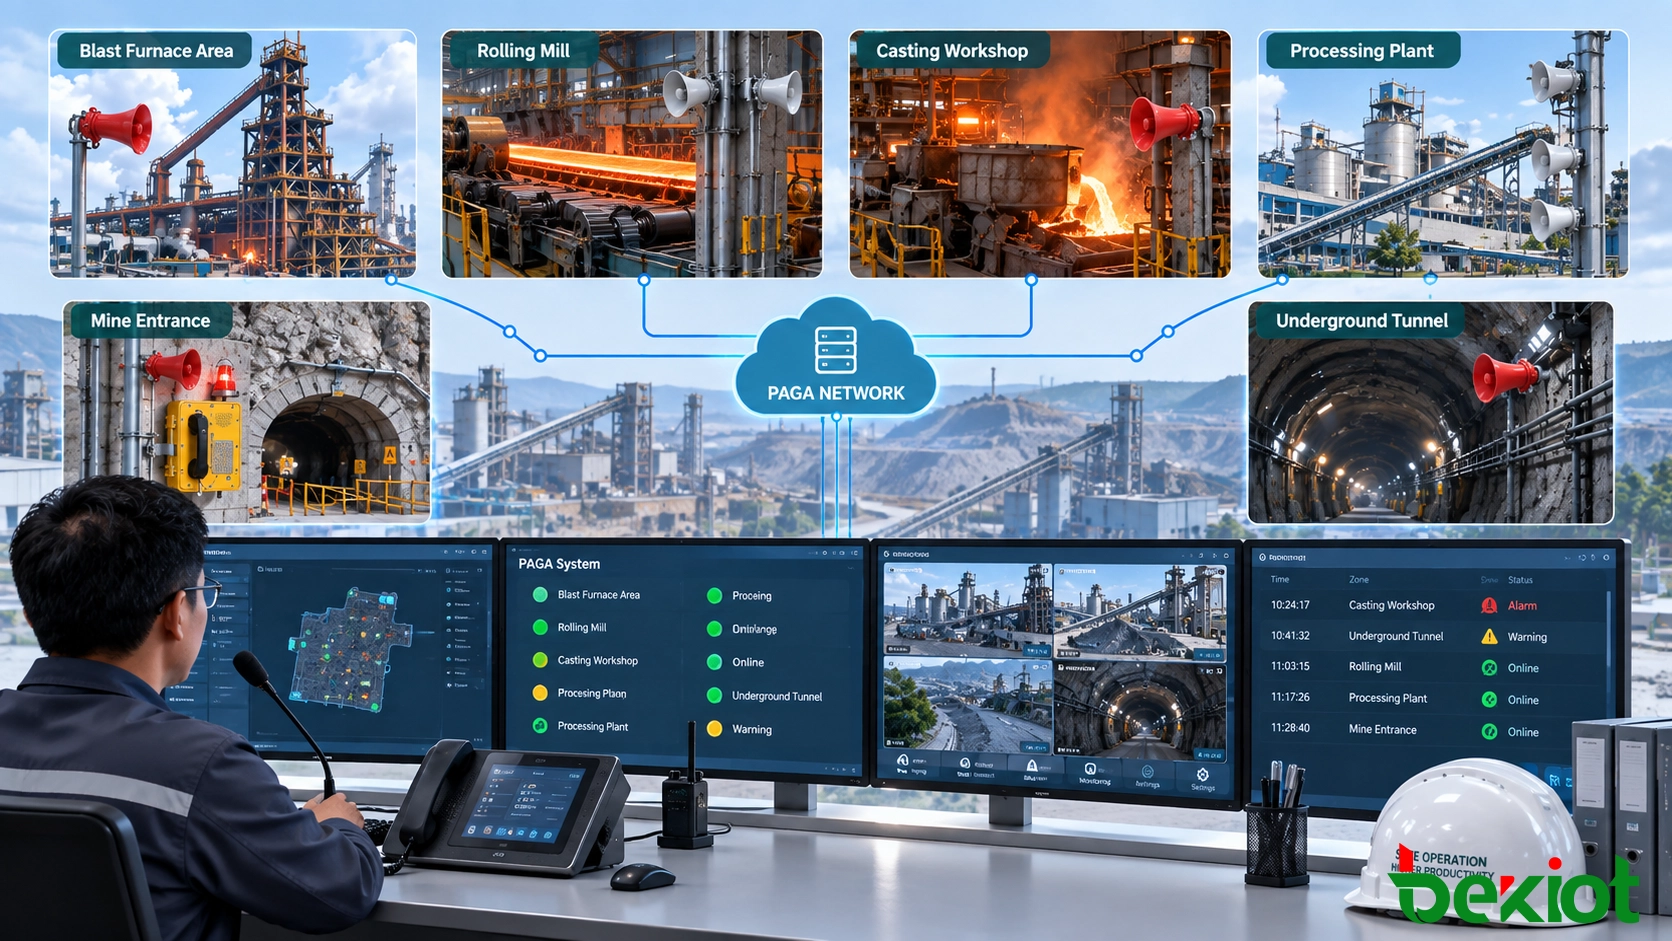Click red Alarm status text in event log
1672x941 pixels.
(1522, 606)
